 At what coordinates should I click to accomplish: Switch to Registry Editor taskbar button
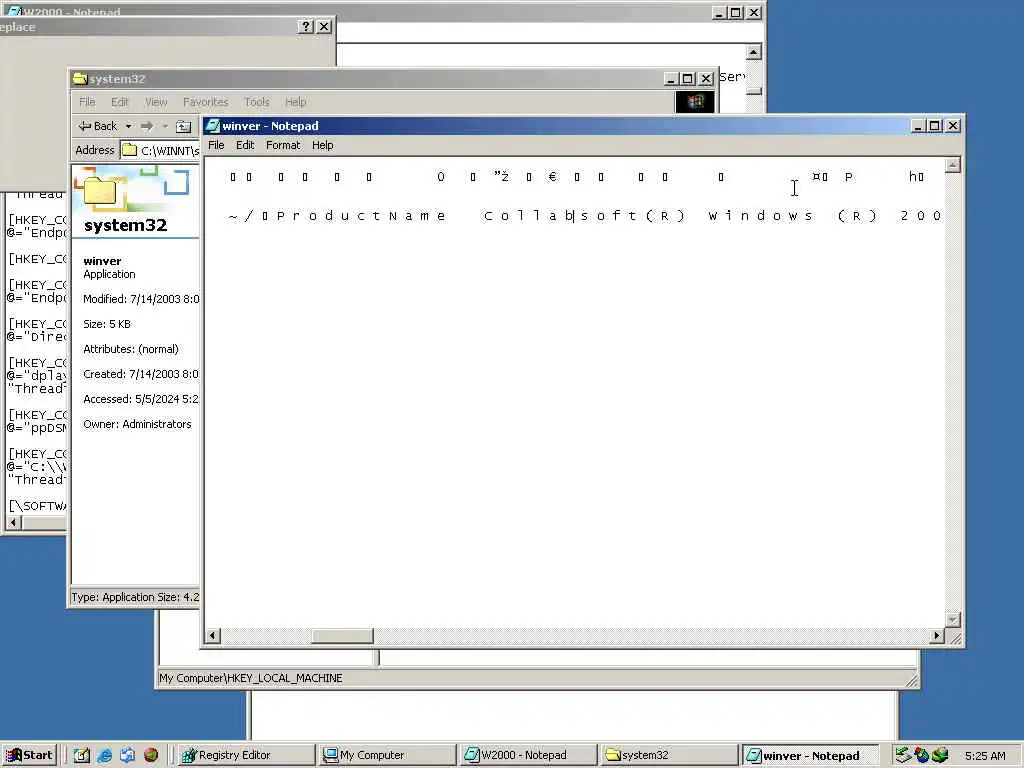[x=246, y=755]
